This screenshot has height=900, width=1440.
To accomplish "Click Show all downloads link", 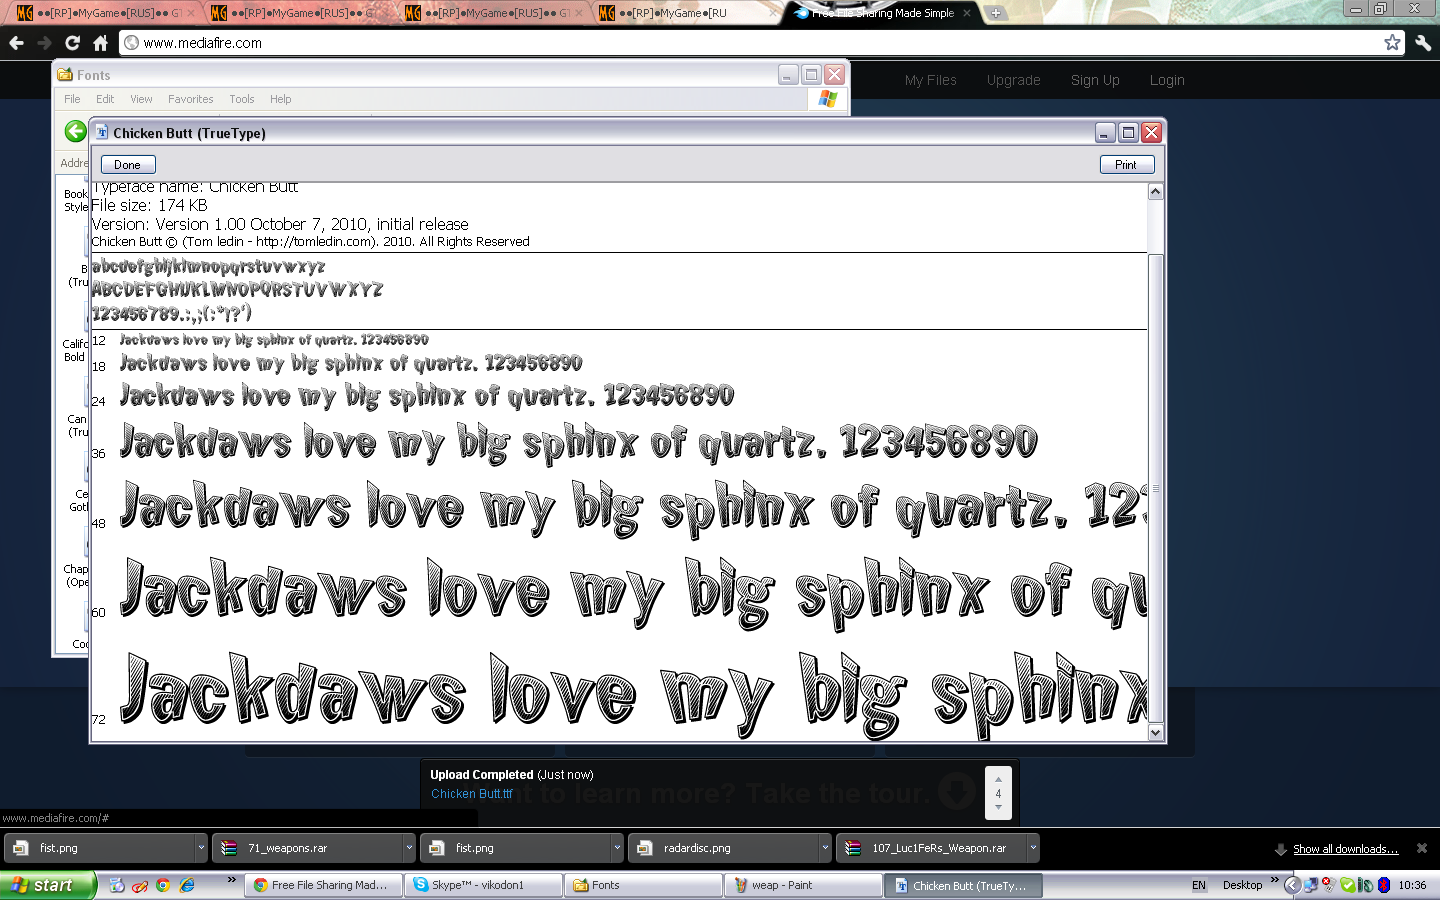I will [1345, 849].
